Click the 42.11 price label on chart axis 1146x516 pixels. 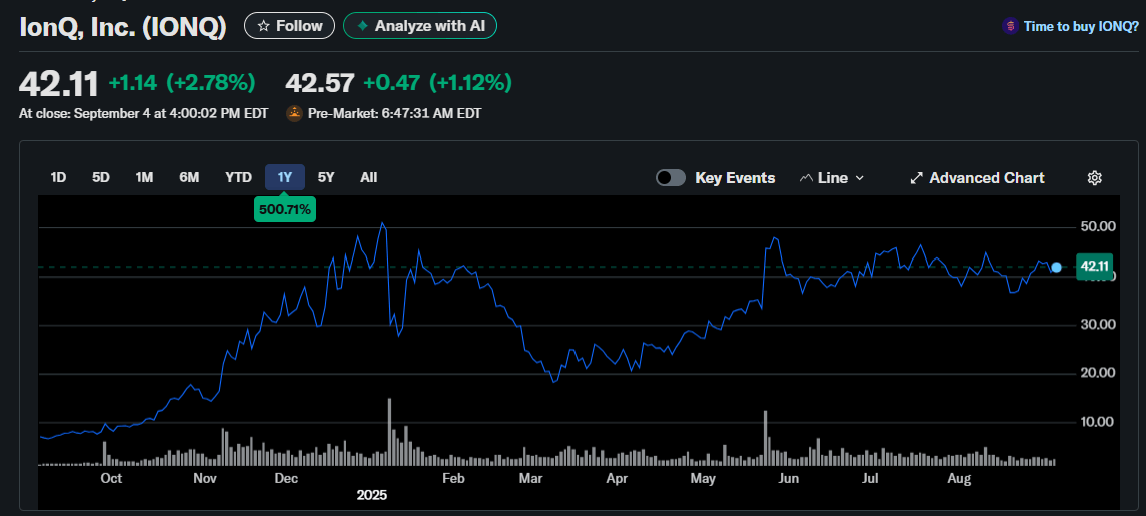pyautogui.click(x=1095, y=266)
